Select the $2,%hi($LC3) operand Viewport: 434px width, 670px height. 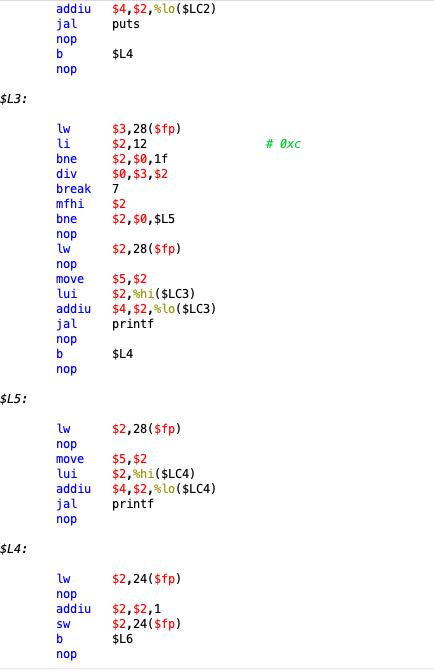154,294
